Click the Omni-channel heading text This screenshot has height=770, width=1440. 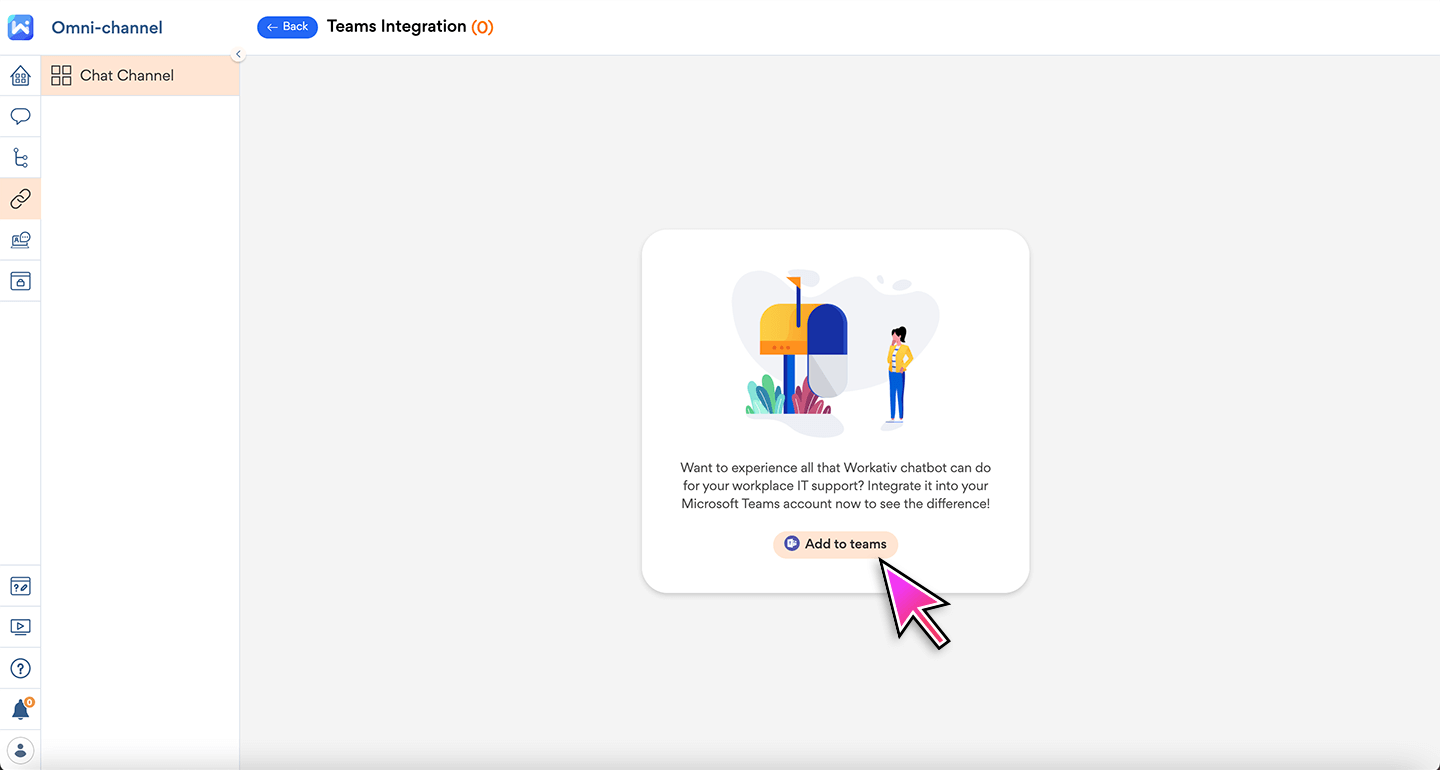[107, 28]
